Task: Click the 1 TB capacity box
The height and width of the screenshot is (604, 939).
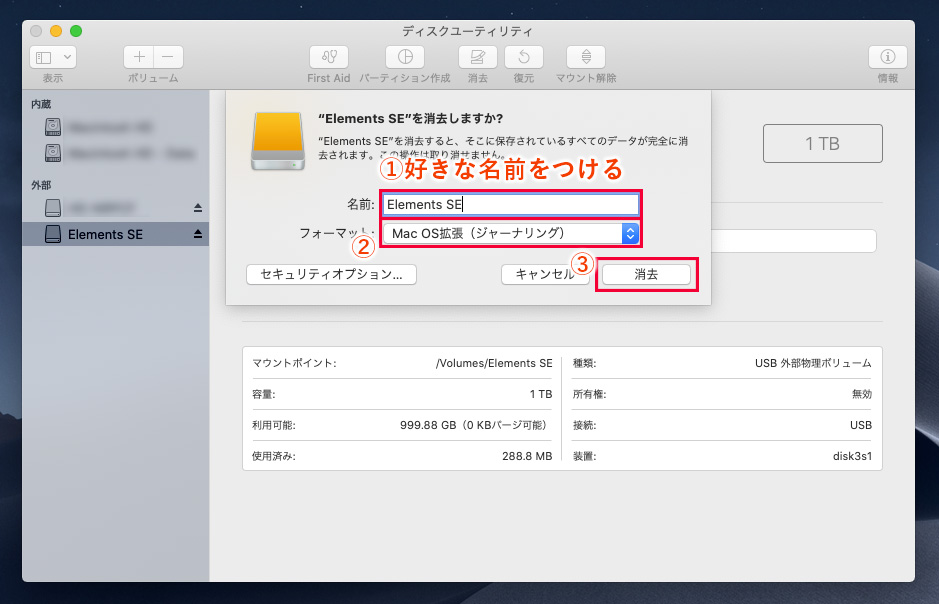Action: pos(822,144)
